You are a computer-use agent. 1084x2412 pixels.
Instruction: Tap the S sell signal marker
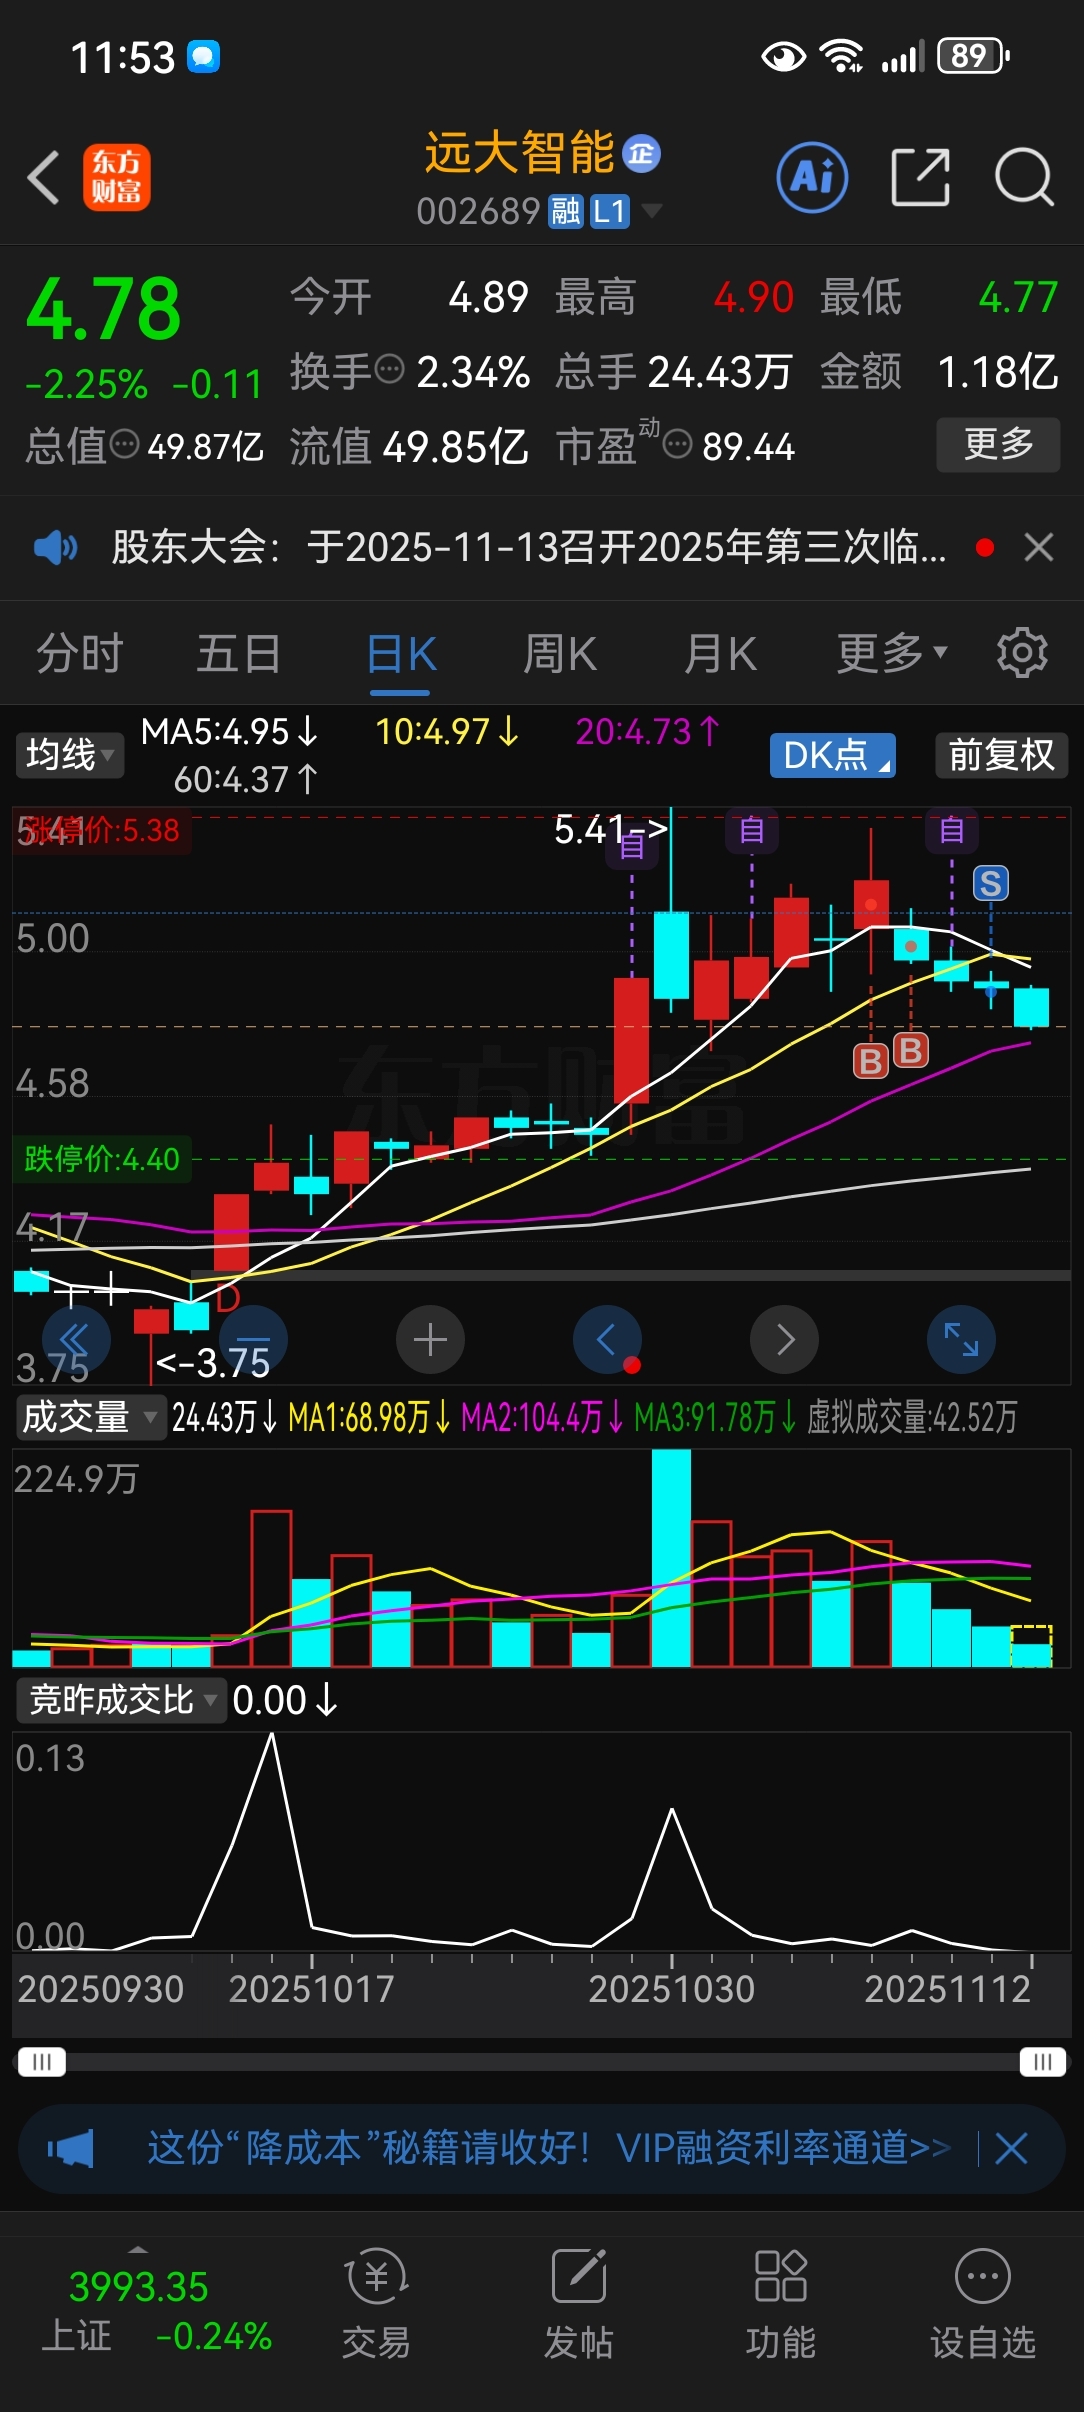click(x=991, y=883)
